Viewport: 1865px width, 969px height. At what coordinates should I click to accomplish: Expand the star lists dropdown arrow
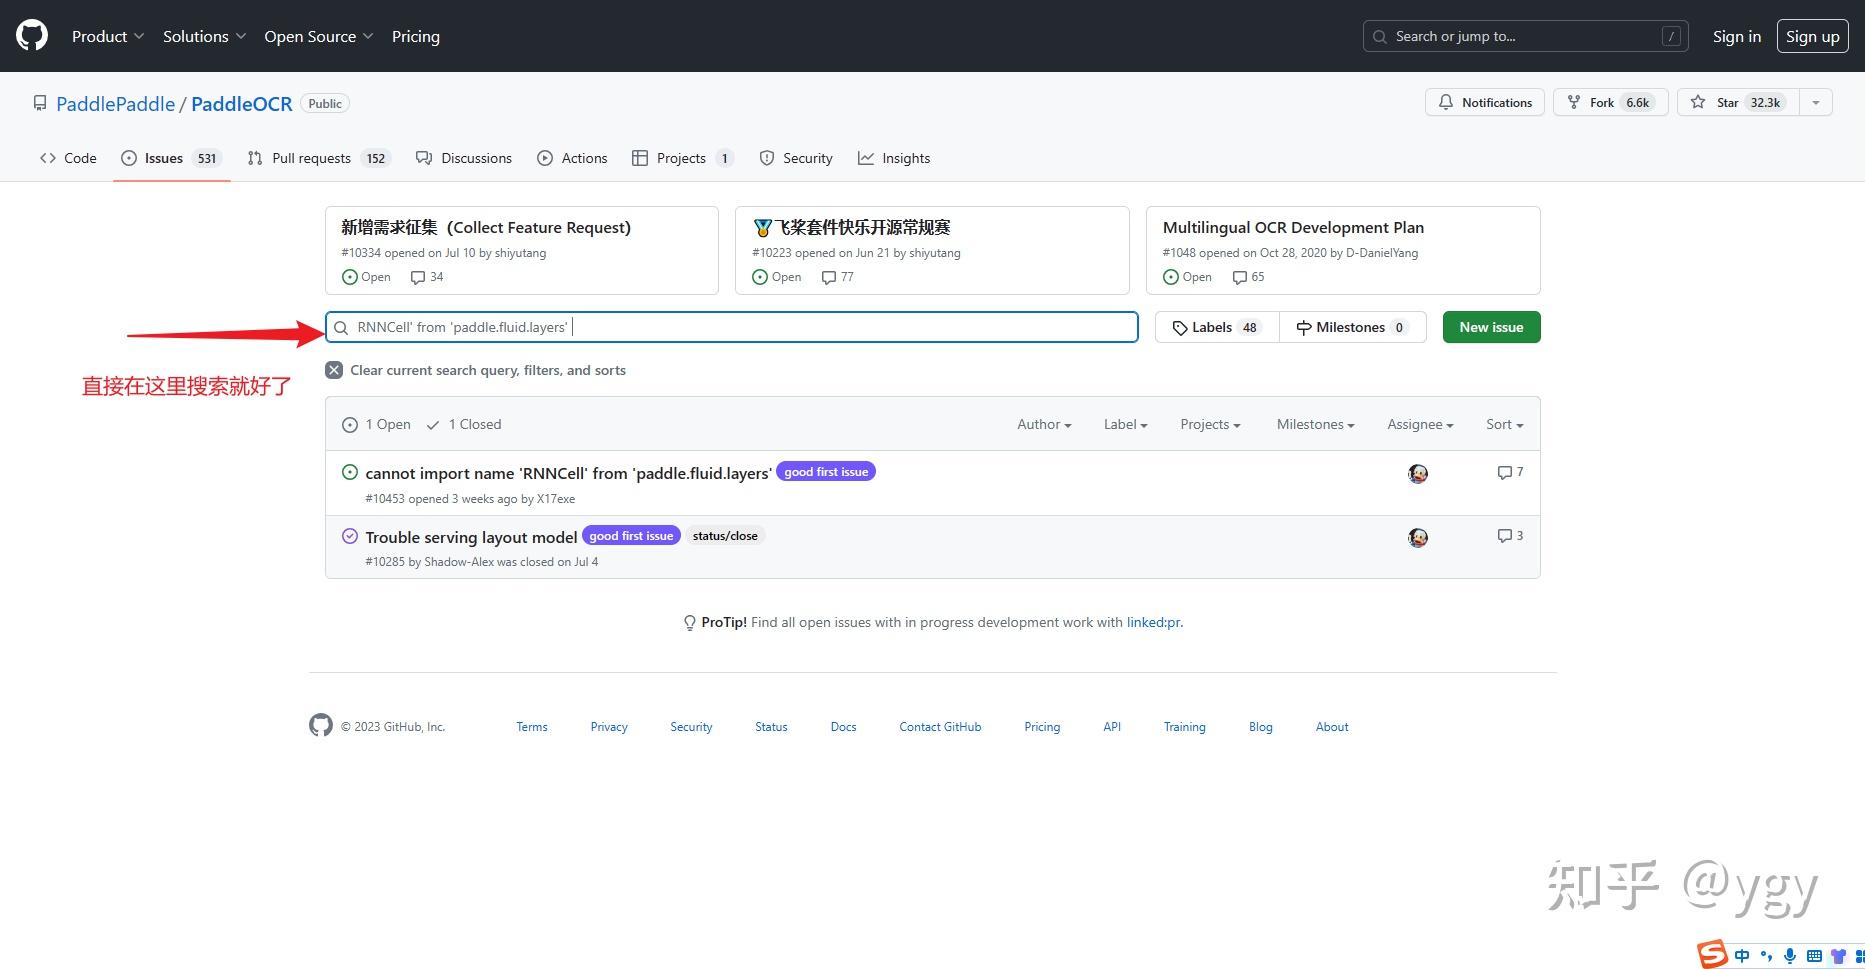pos(1816,102)
